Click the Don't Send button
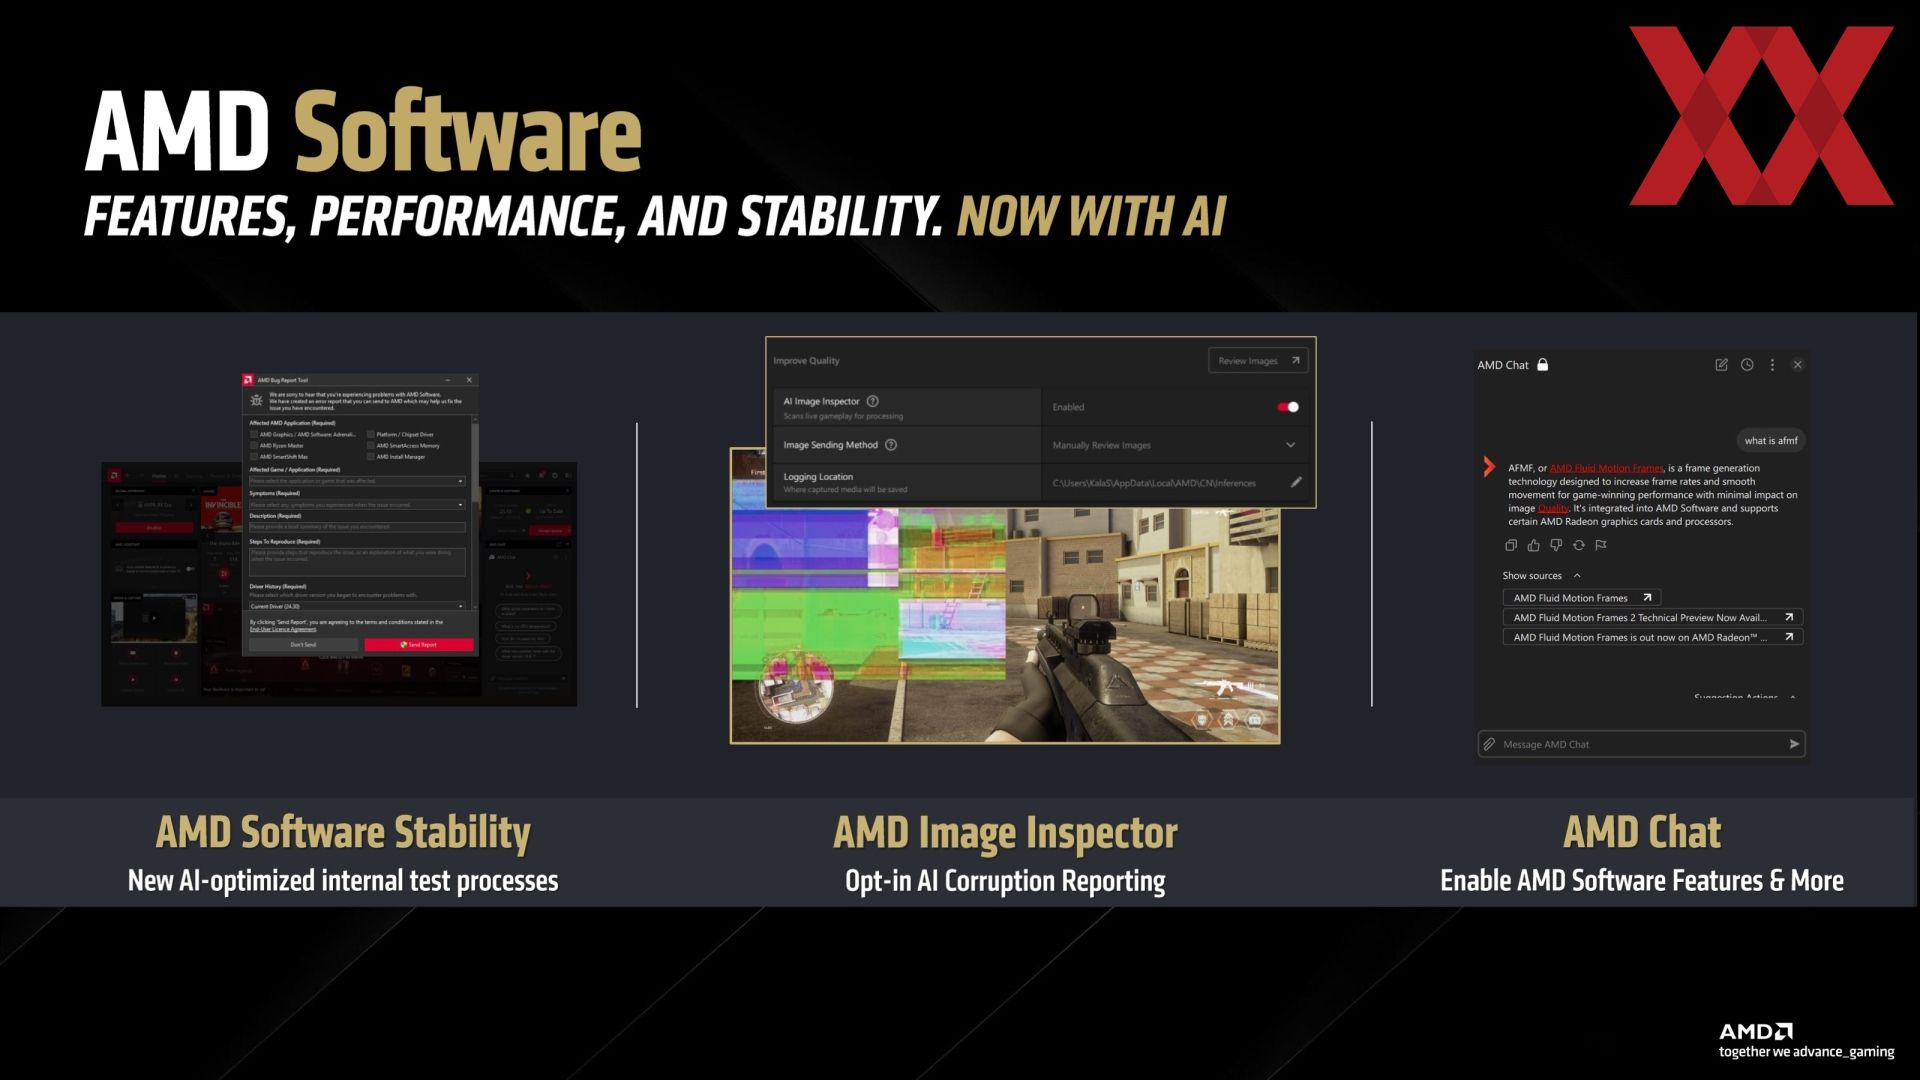Image resolution: width=1920 pixels, height=1080 pixels. pyautogui.click(x=303, y=645)
